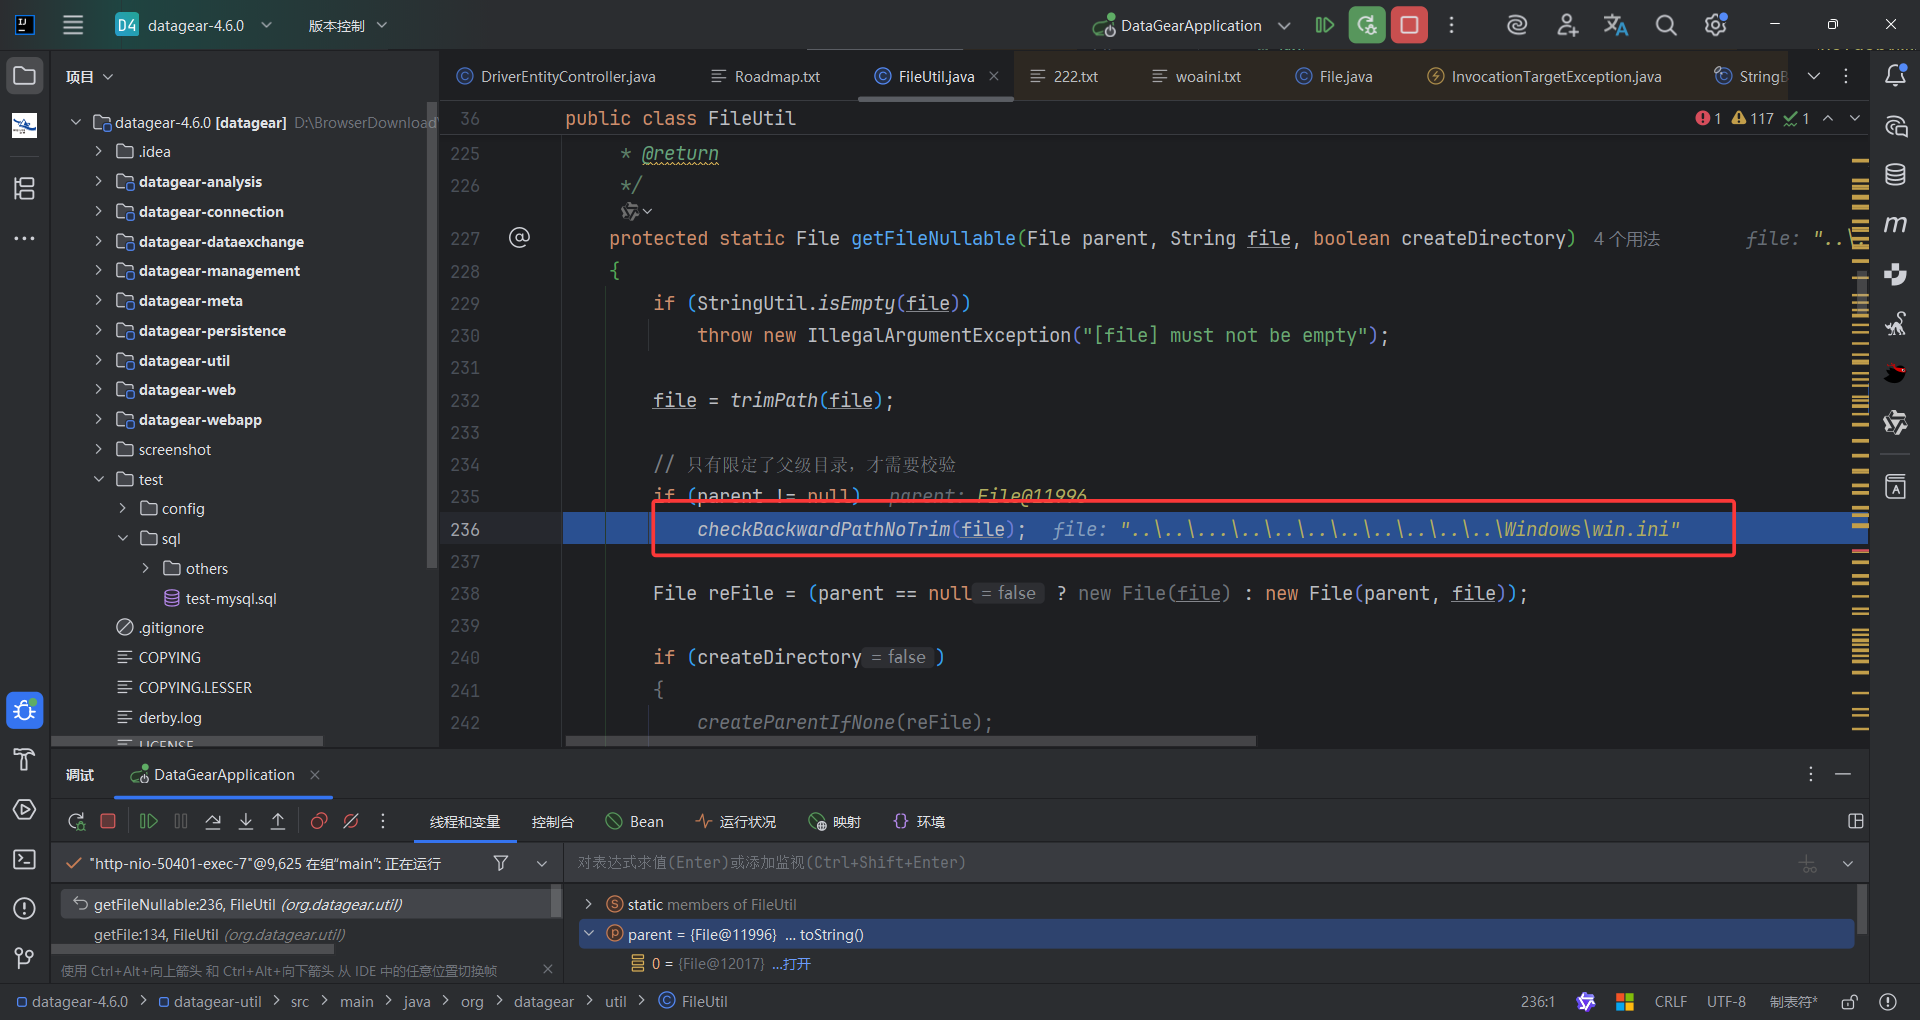1920x1020 pixels.
Task: Collapse the parent variable node
Action: tap(589, 934)
